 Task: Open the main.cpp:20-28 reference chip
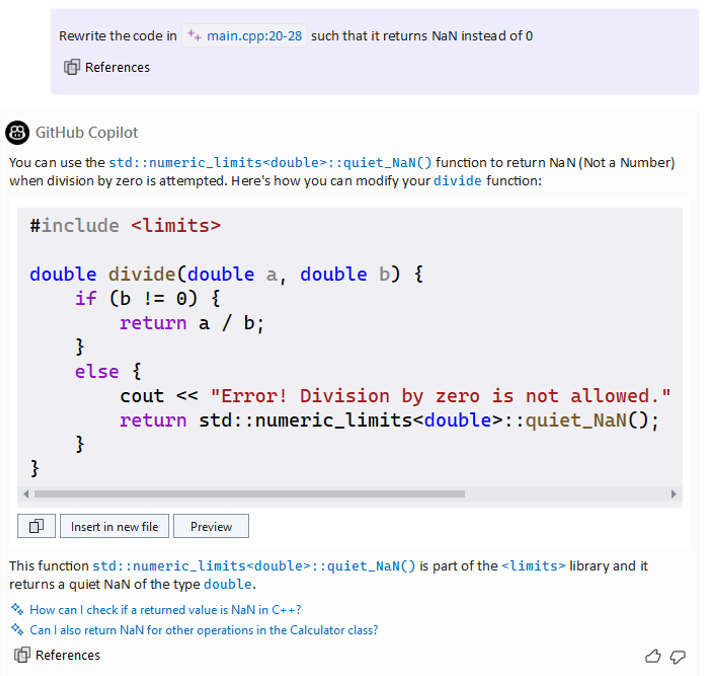pos(244,36)
